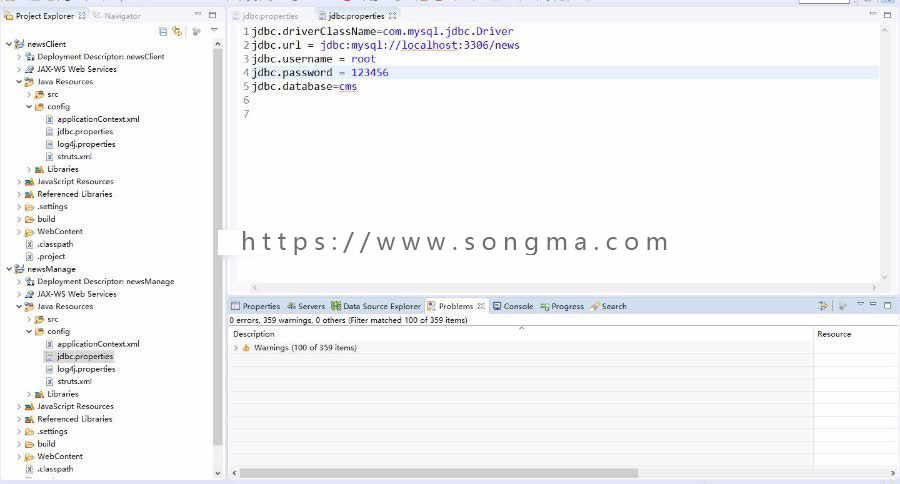
Task: Expand Libraries under newsClient
Action: point(29,169)
